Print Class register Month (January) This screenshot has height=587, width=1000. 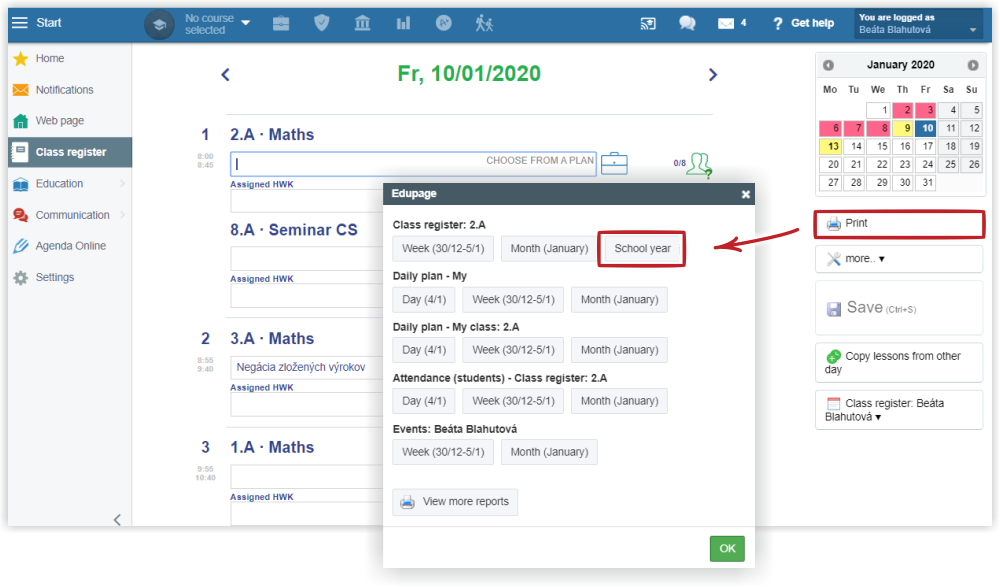point(549,249)
